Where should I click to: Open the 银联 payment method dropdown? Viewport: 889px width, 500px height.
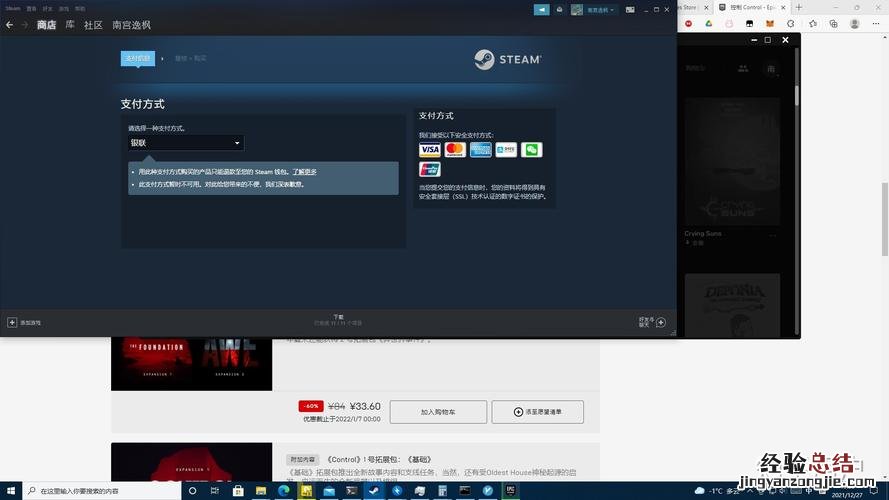[185, 143]
